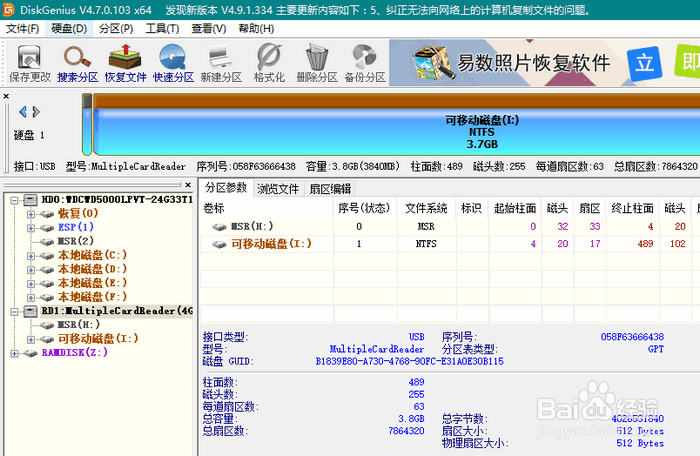Click the 终止柱面 column header
The height and width of the screenshot is (456, 700).
632,208
